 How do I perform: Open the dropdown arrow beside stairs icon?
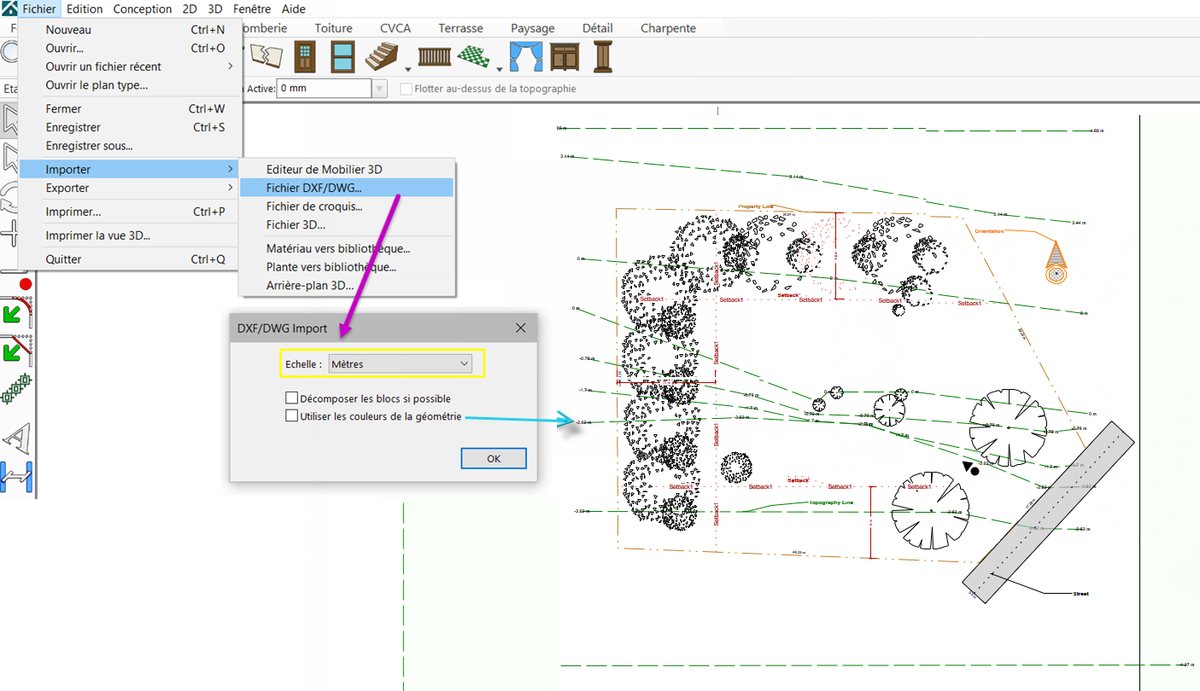[410, 68]
